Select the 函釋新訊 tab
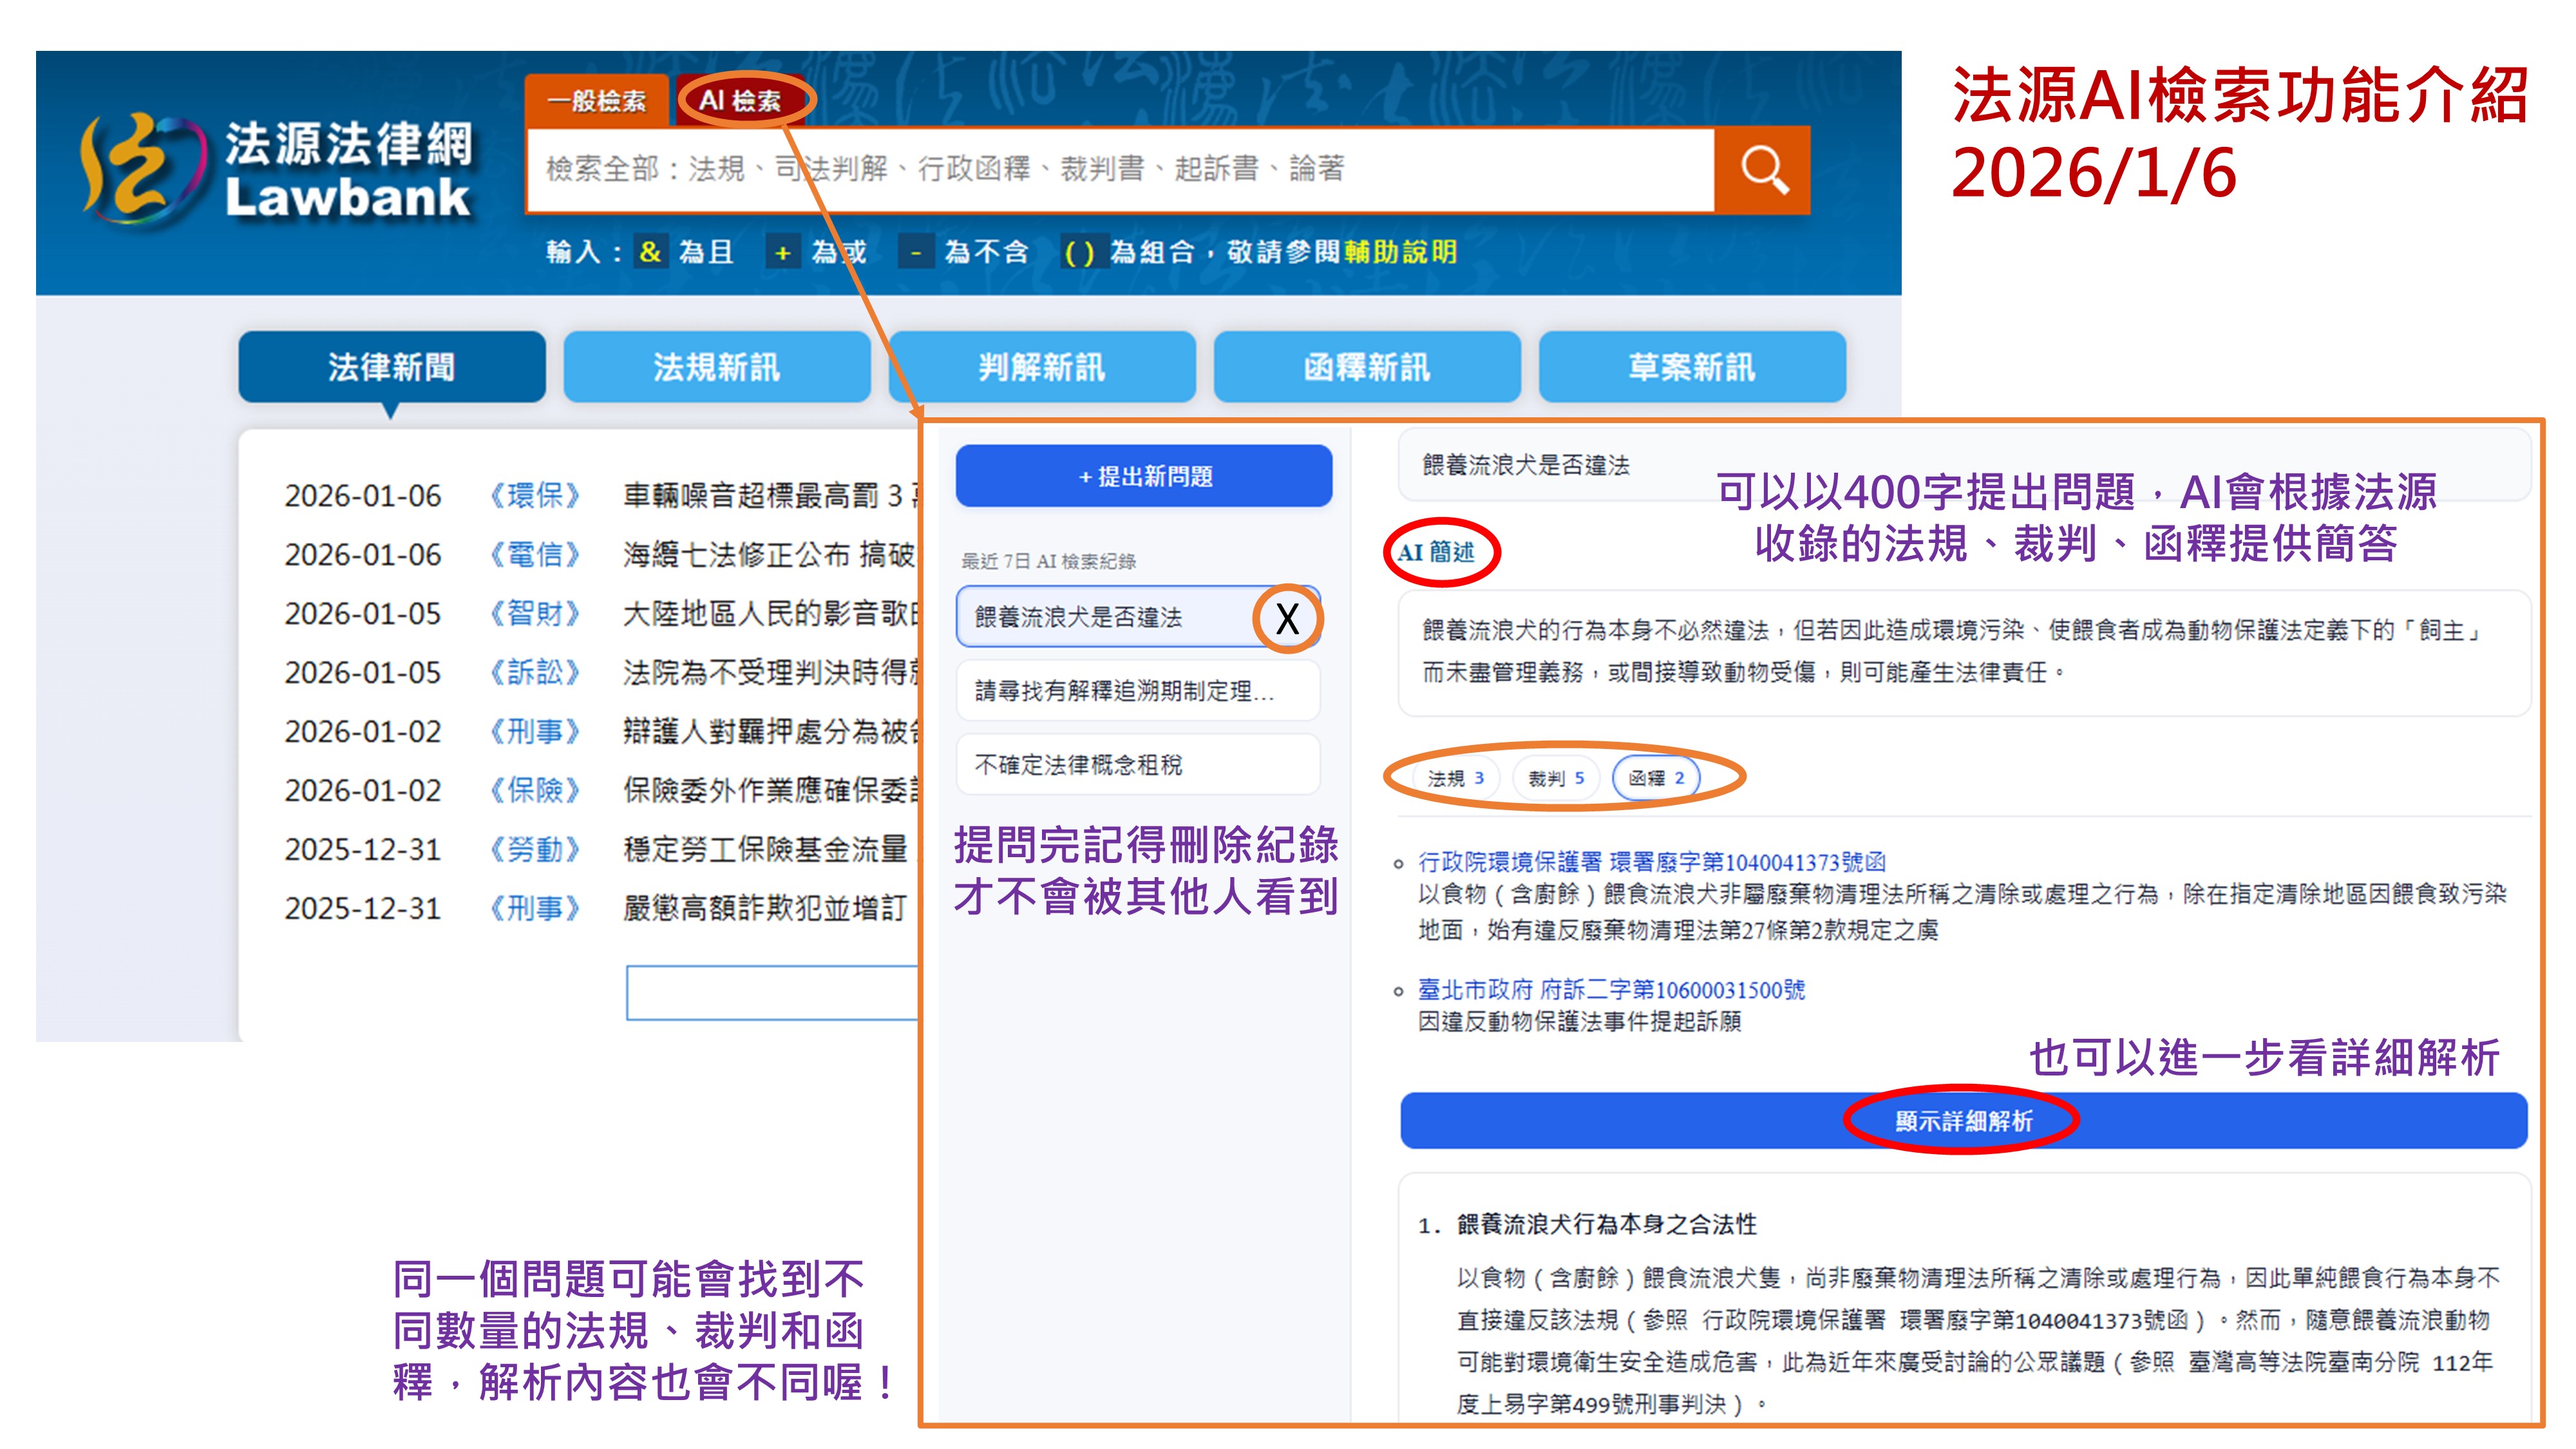2576x1449 pixels. point(1366,367)
